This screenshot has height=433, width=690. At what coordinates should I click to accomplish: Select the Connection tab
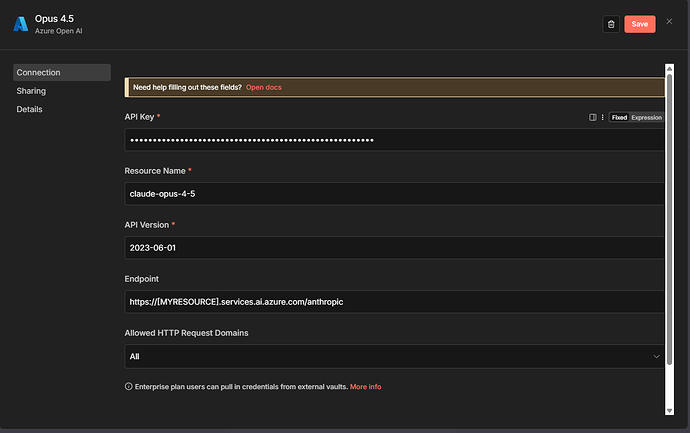coord(61,72)
